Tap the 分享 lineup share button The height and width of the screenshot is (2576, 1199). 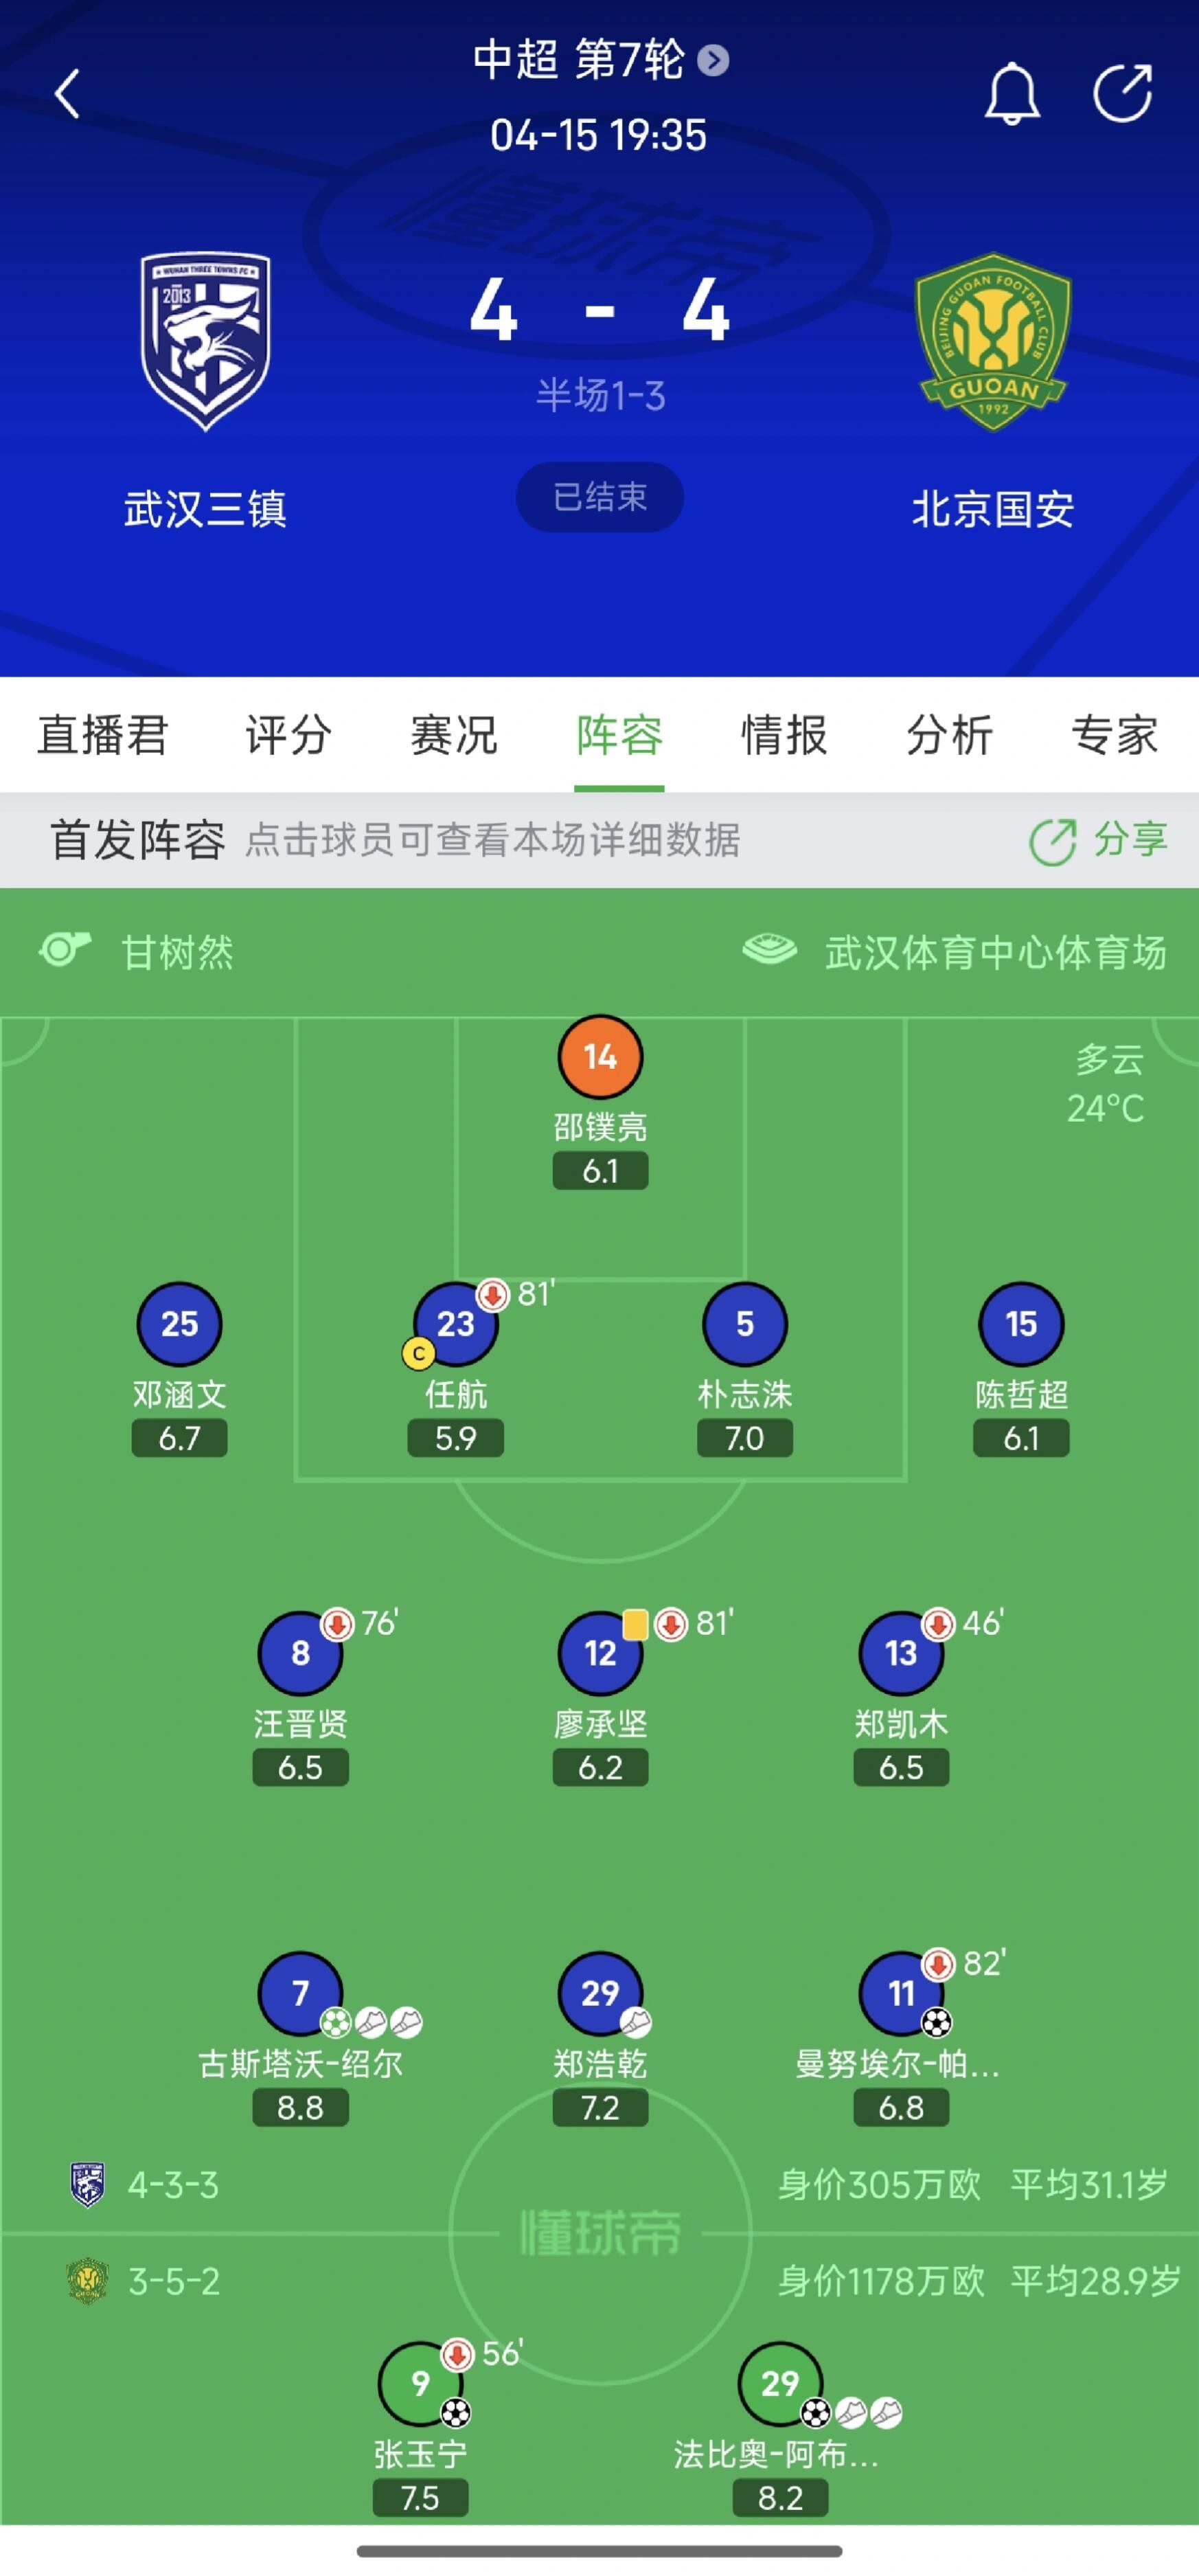1099,840
